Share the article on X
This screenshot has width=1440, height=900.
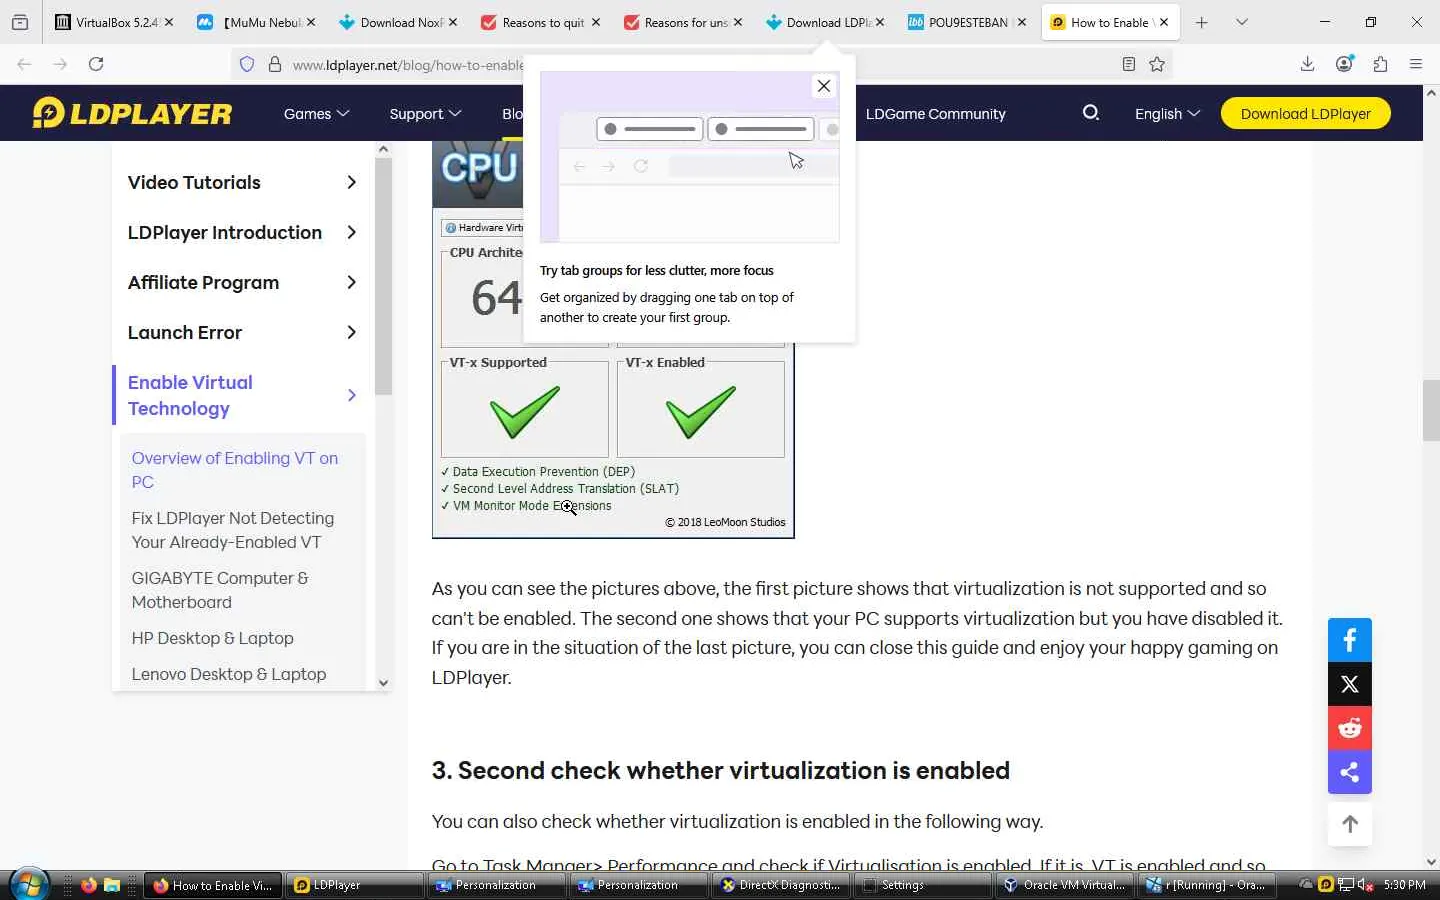1350,684
